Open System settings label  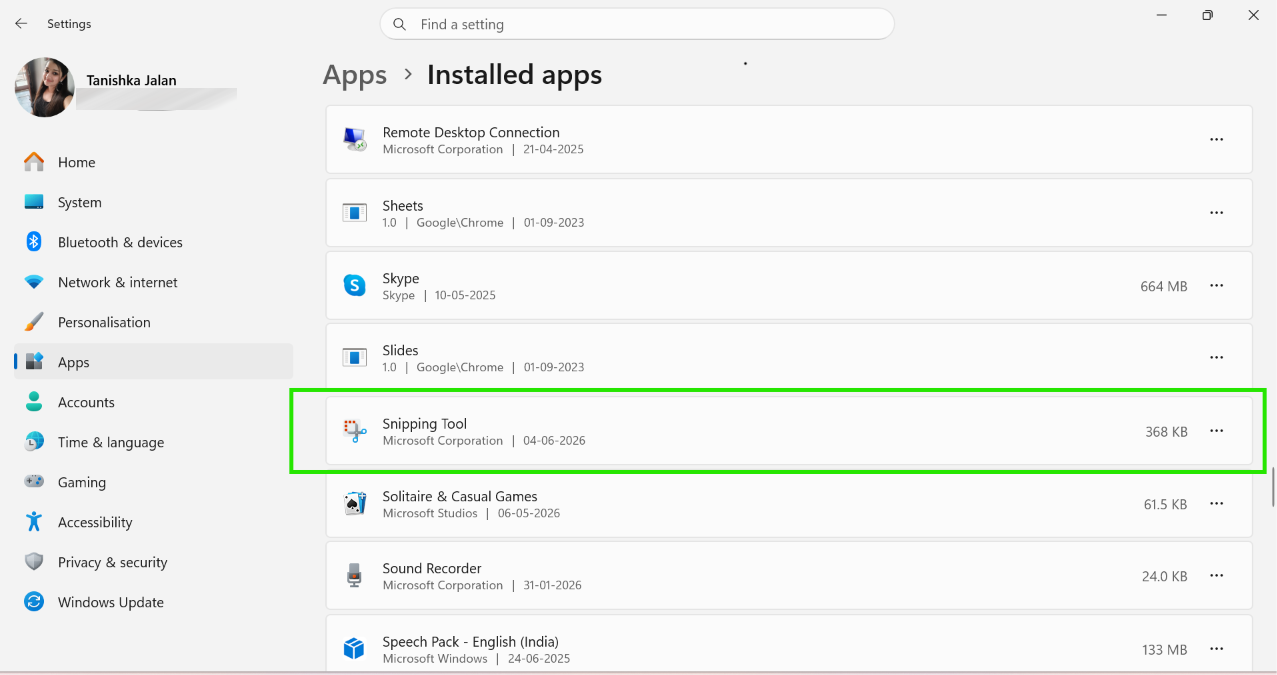(x=80, y=202)
